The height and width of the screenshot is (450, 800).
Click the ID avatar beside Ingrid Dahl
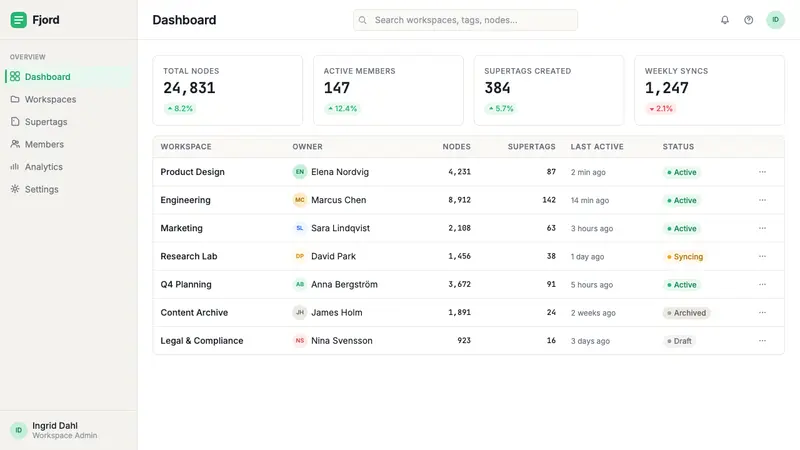[x=18, y=430]
